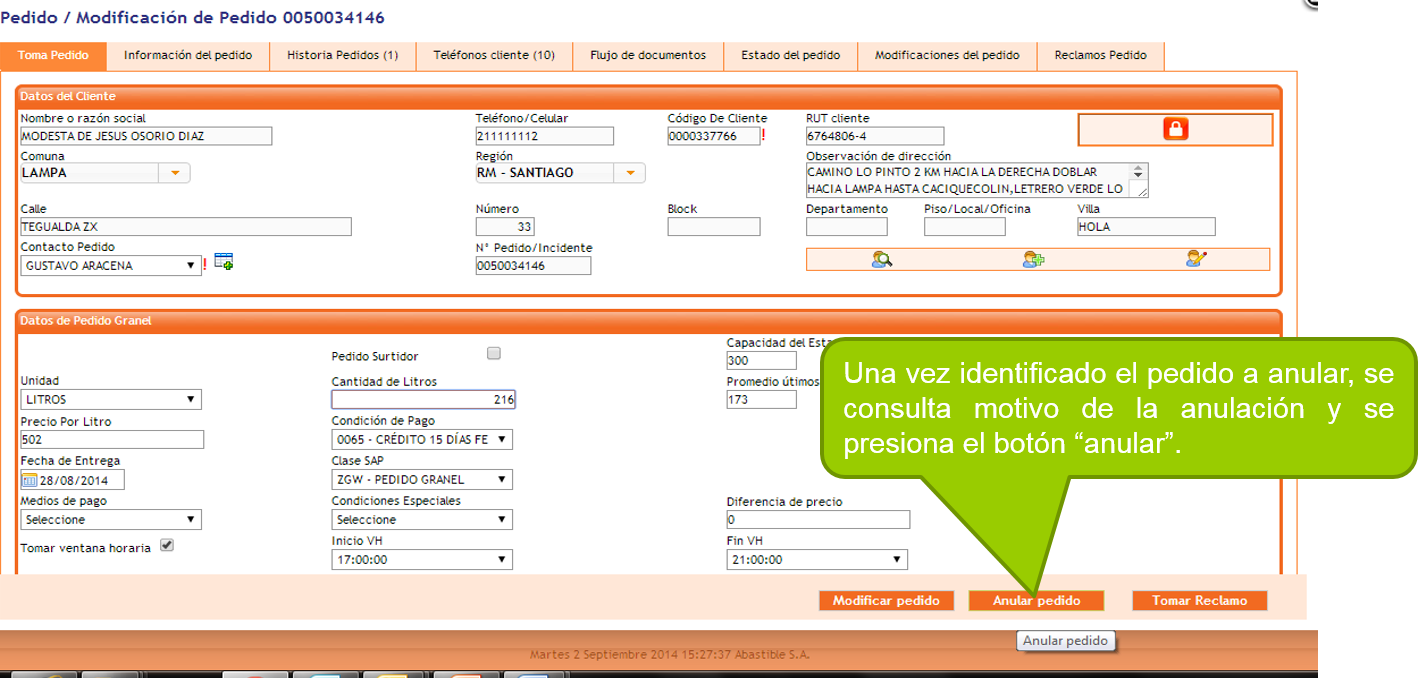Click the empty Departamento field
The image size is (1418, 678).
click(847, 227)
